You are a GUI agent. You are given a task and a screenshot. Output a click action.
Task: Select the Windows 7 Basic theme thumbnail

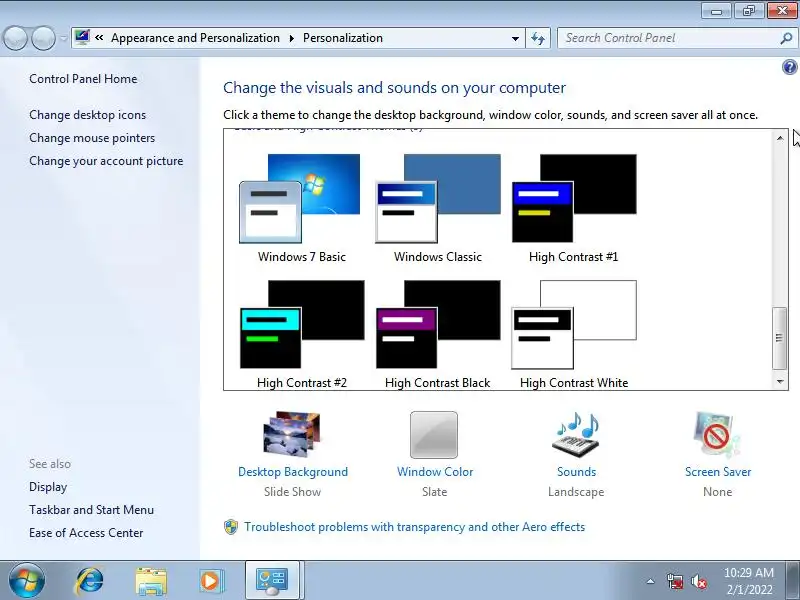[x=300, y=199]
